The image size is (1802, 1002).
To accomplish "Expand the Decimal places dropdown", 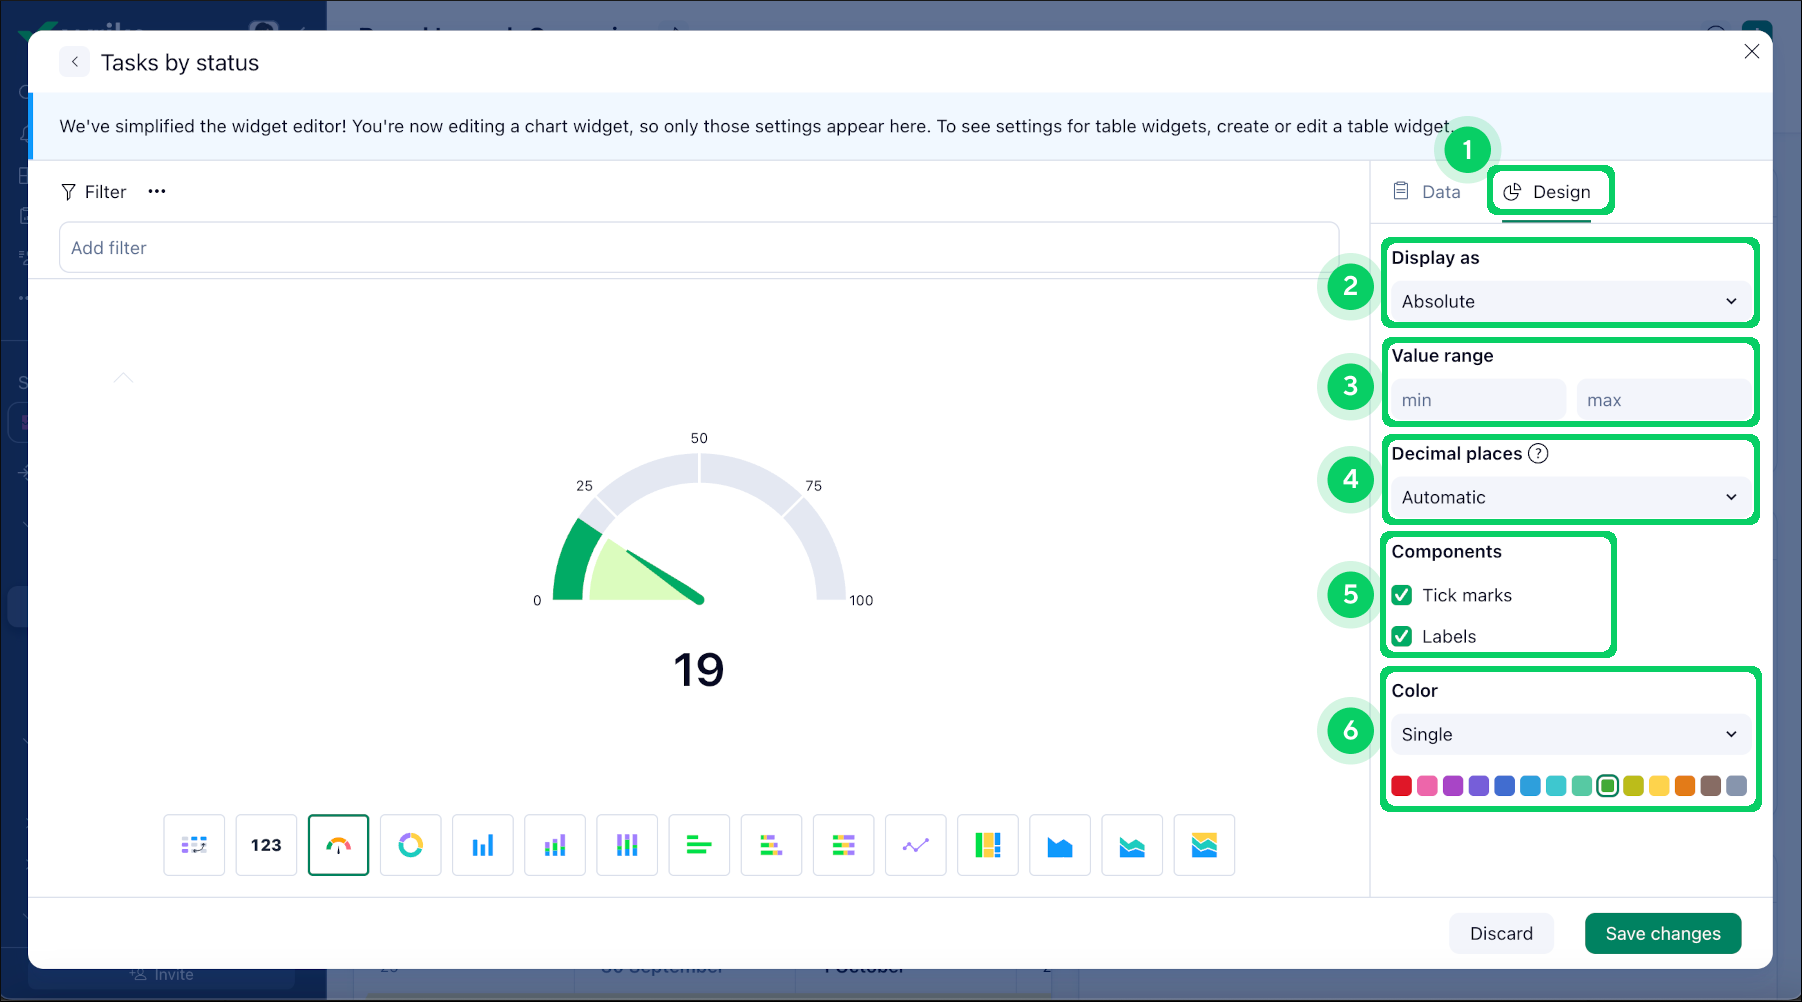I will click(1569, 497).
